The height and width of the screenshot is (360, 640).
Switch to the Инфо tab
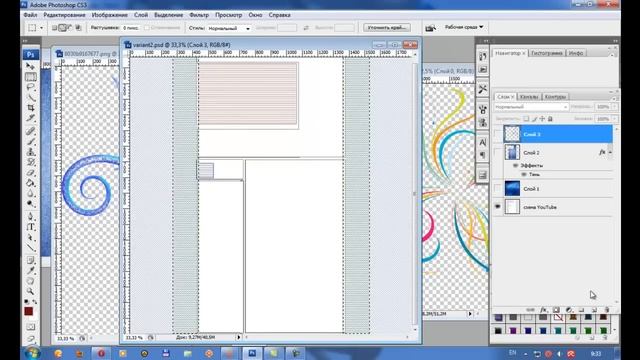(x=576, y=53)
